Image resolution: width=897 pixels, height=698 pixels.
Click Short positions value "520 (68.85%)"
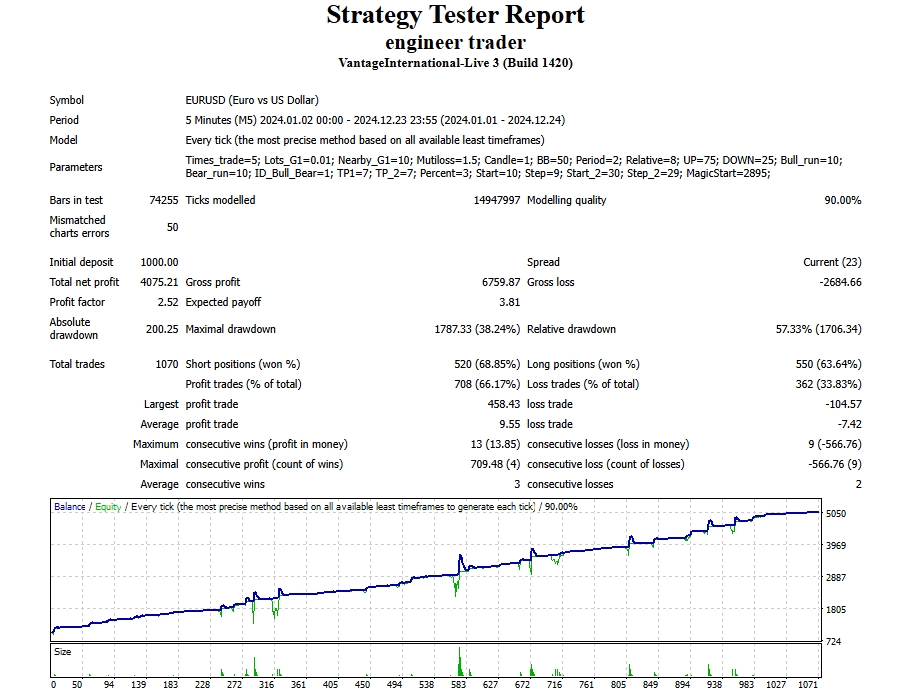tap(487, 364)
